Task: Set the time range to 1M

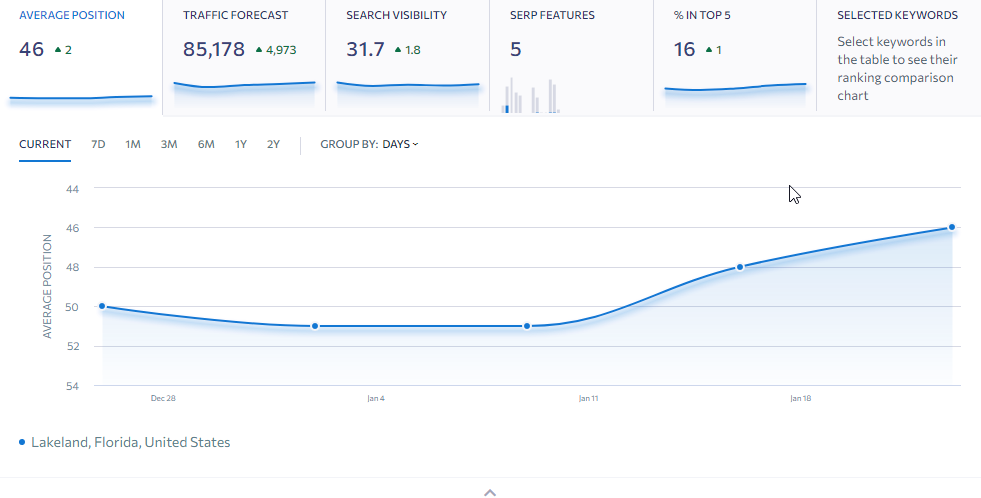Action: pyautogui.click(x=133, y=144)
